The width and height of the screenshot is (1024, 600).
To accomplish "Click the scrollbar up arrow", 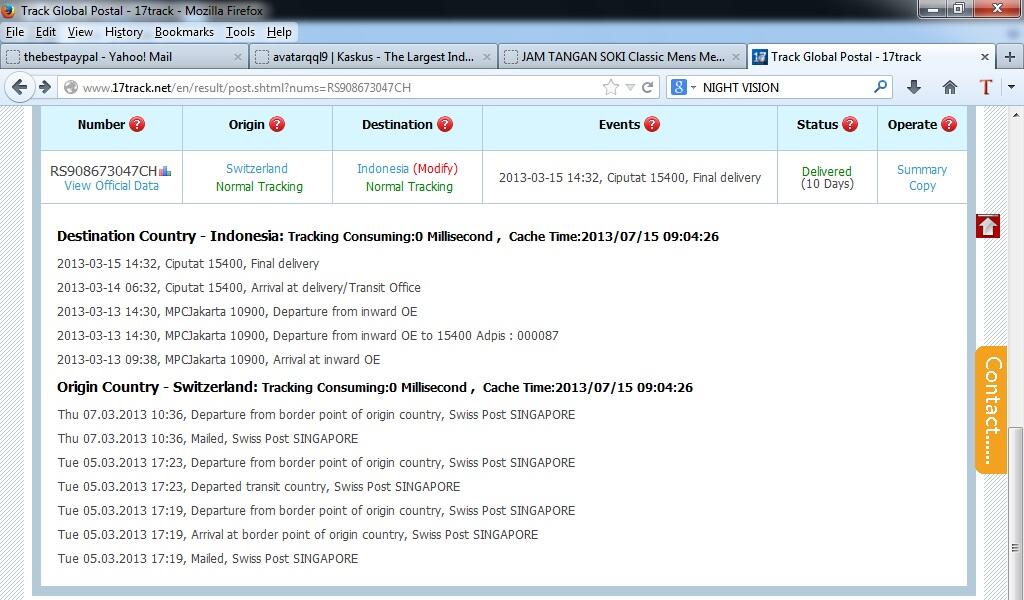I will (1016, 115).
